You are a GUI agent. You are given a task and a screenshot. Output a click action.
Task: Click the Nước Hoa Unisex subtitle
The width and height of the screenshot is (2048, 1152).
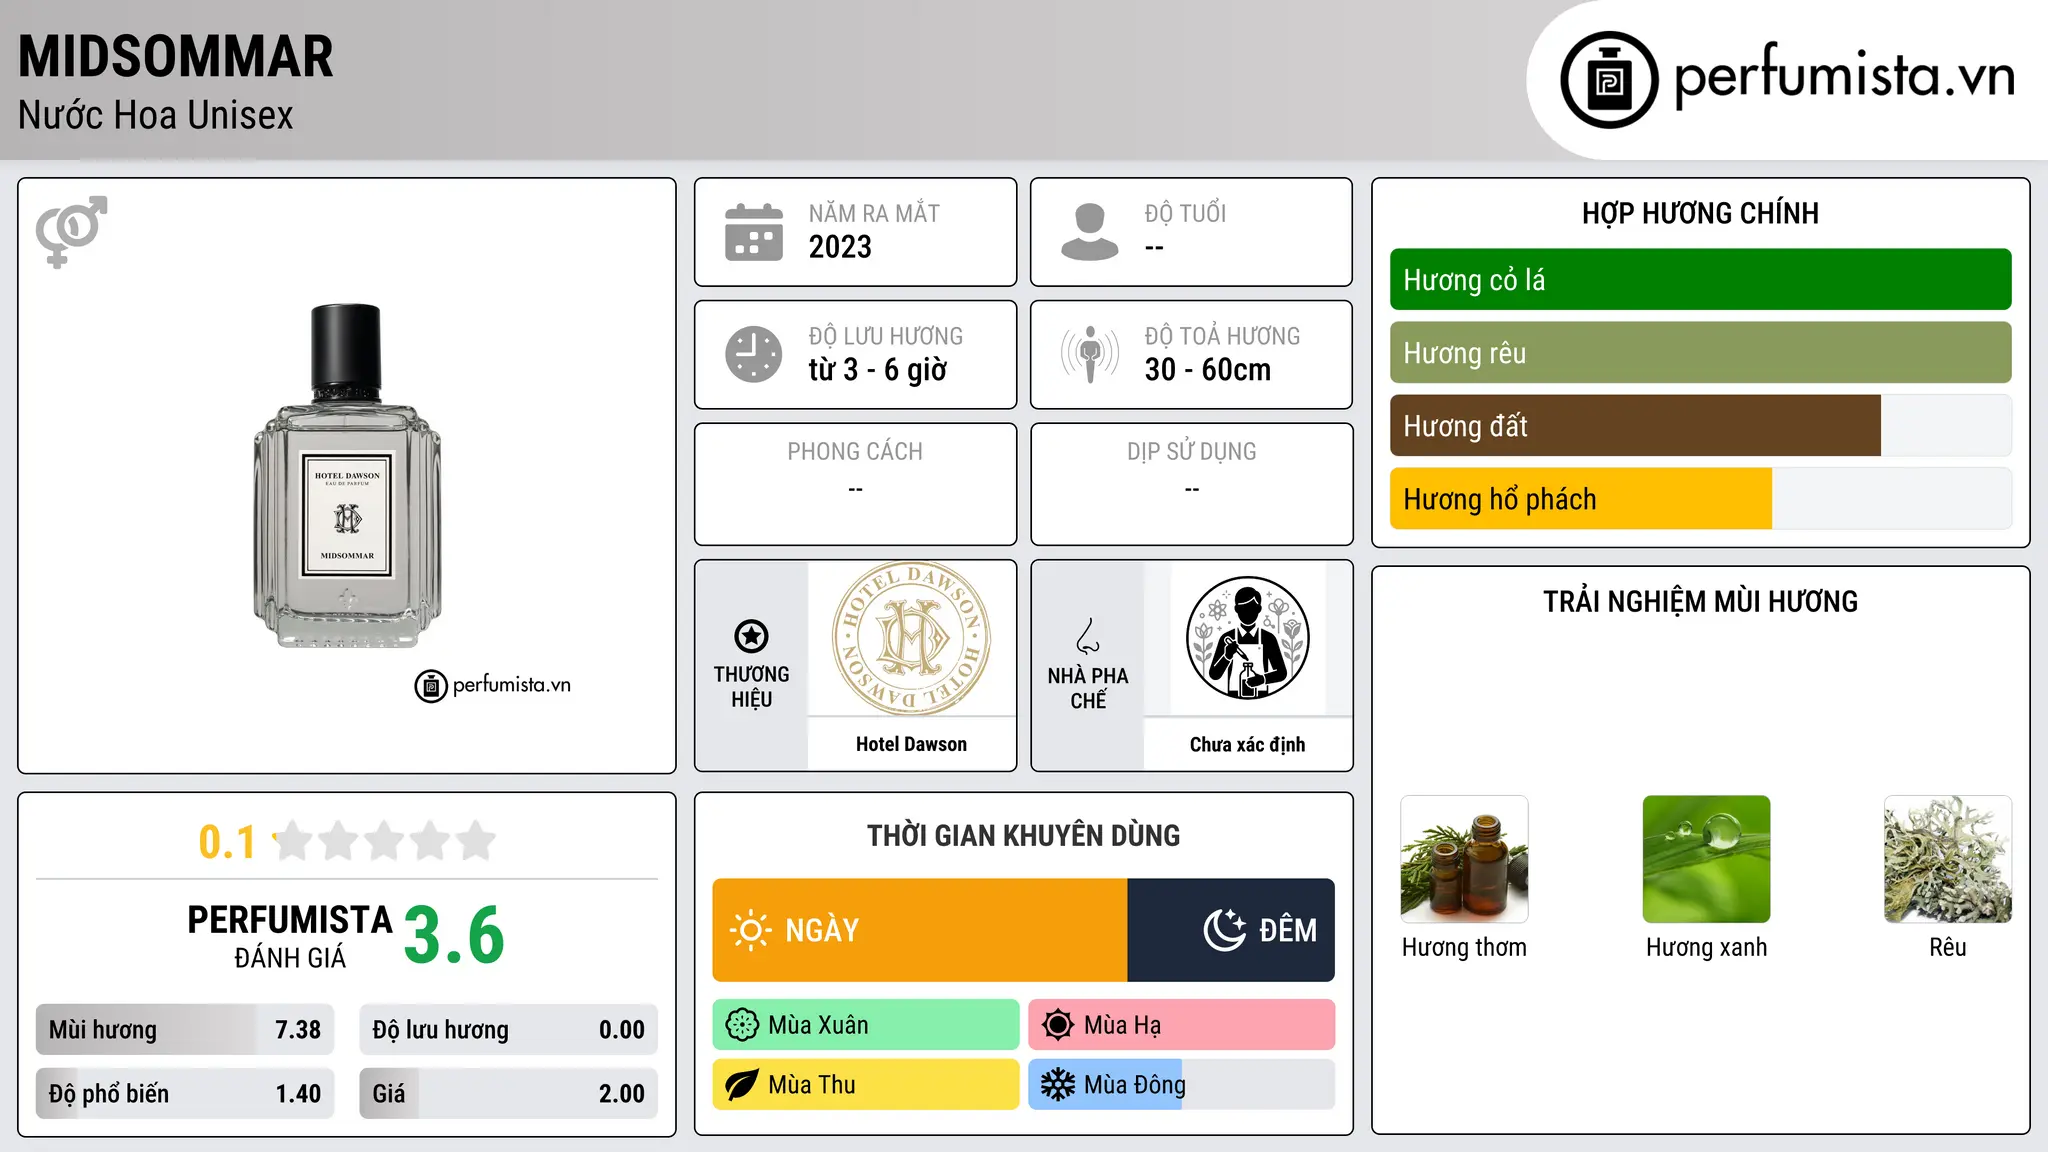pyautogui.click(x=156, y=116)
